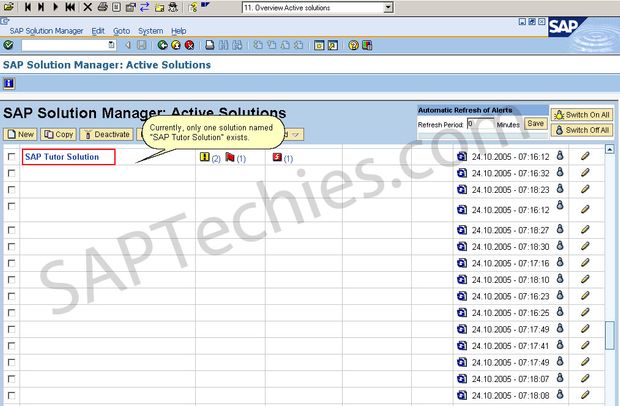Click timestamp '24.10.2005 - 07:18:08'

[510, 395]
